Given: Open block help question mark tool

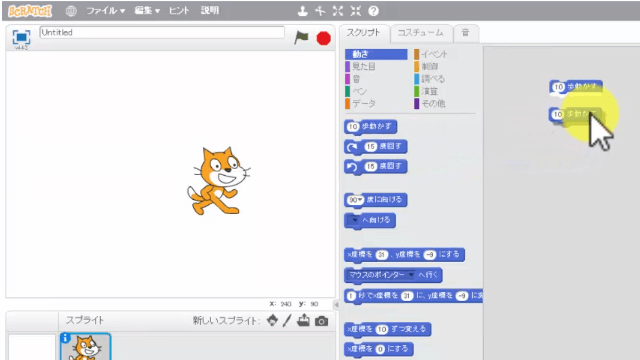Looking at the screenshot, I should (x=373, y=11).
